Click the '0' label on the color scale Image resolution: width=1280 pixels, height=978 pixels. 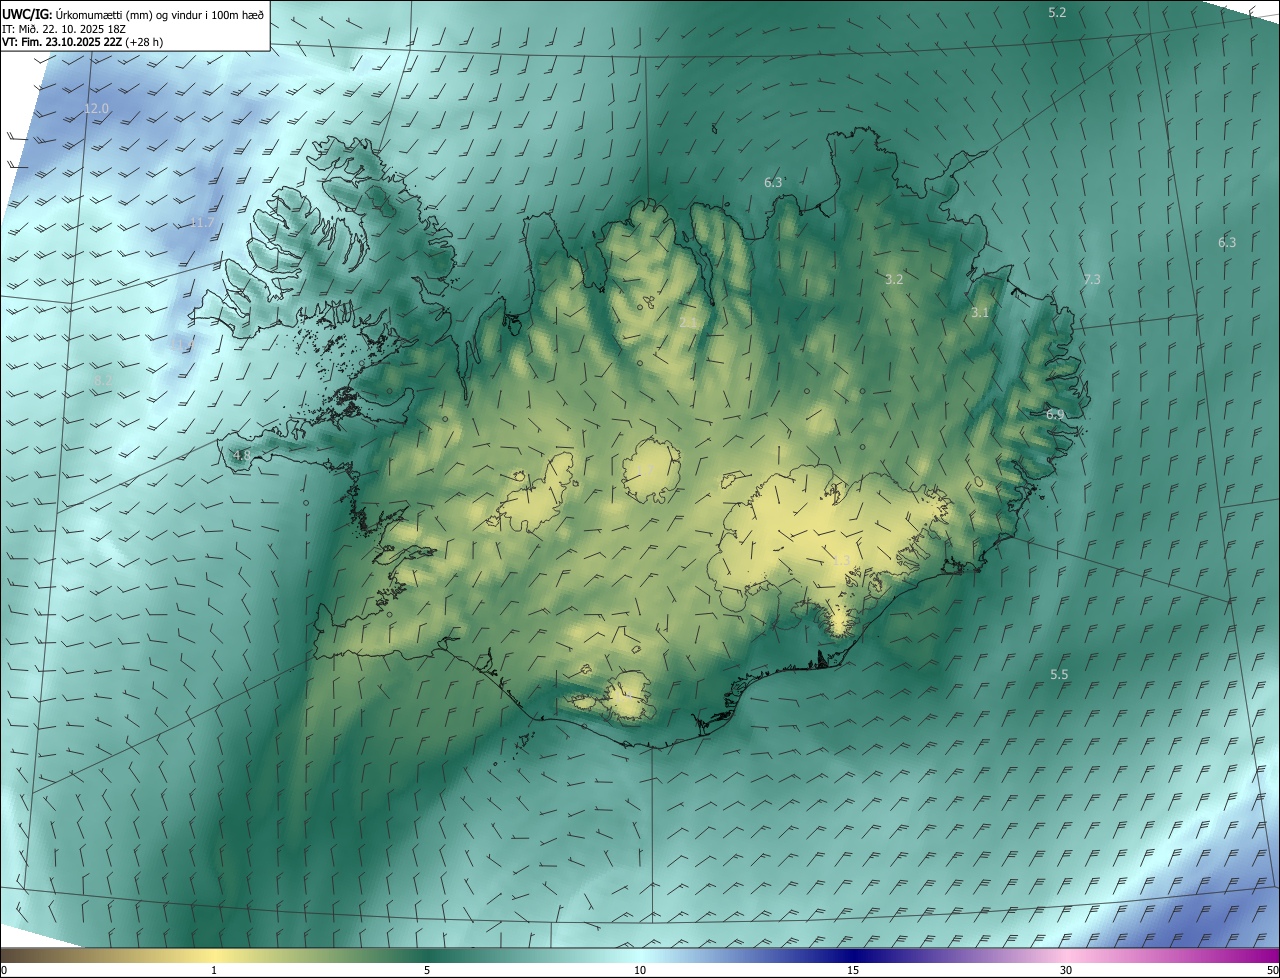pos(4,970)
